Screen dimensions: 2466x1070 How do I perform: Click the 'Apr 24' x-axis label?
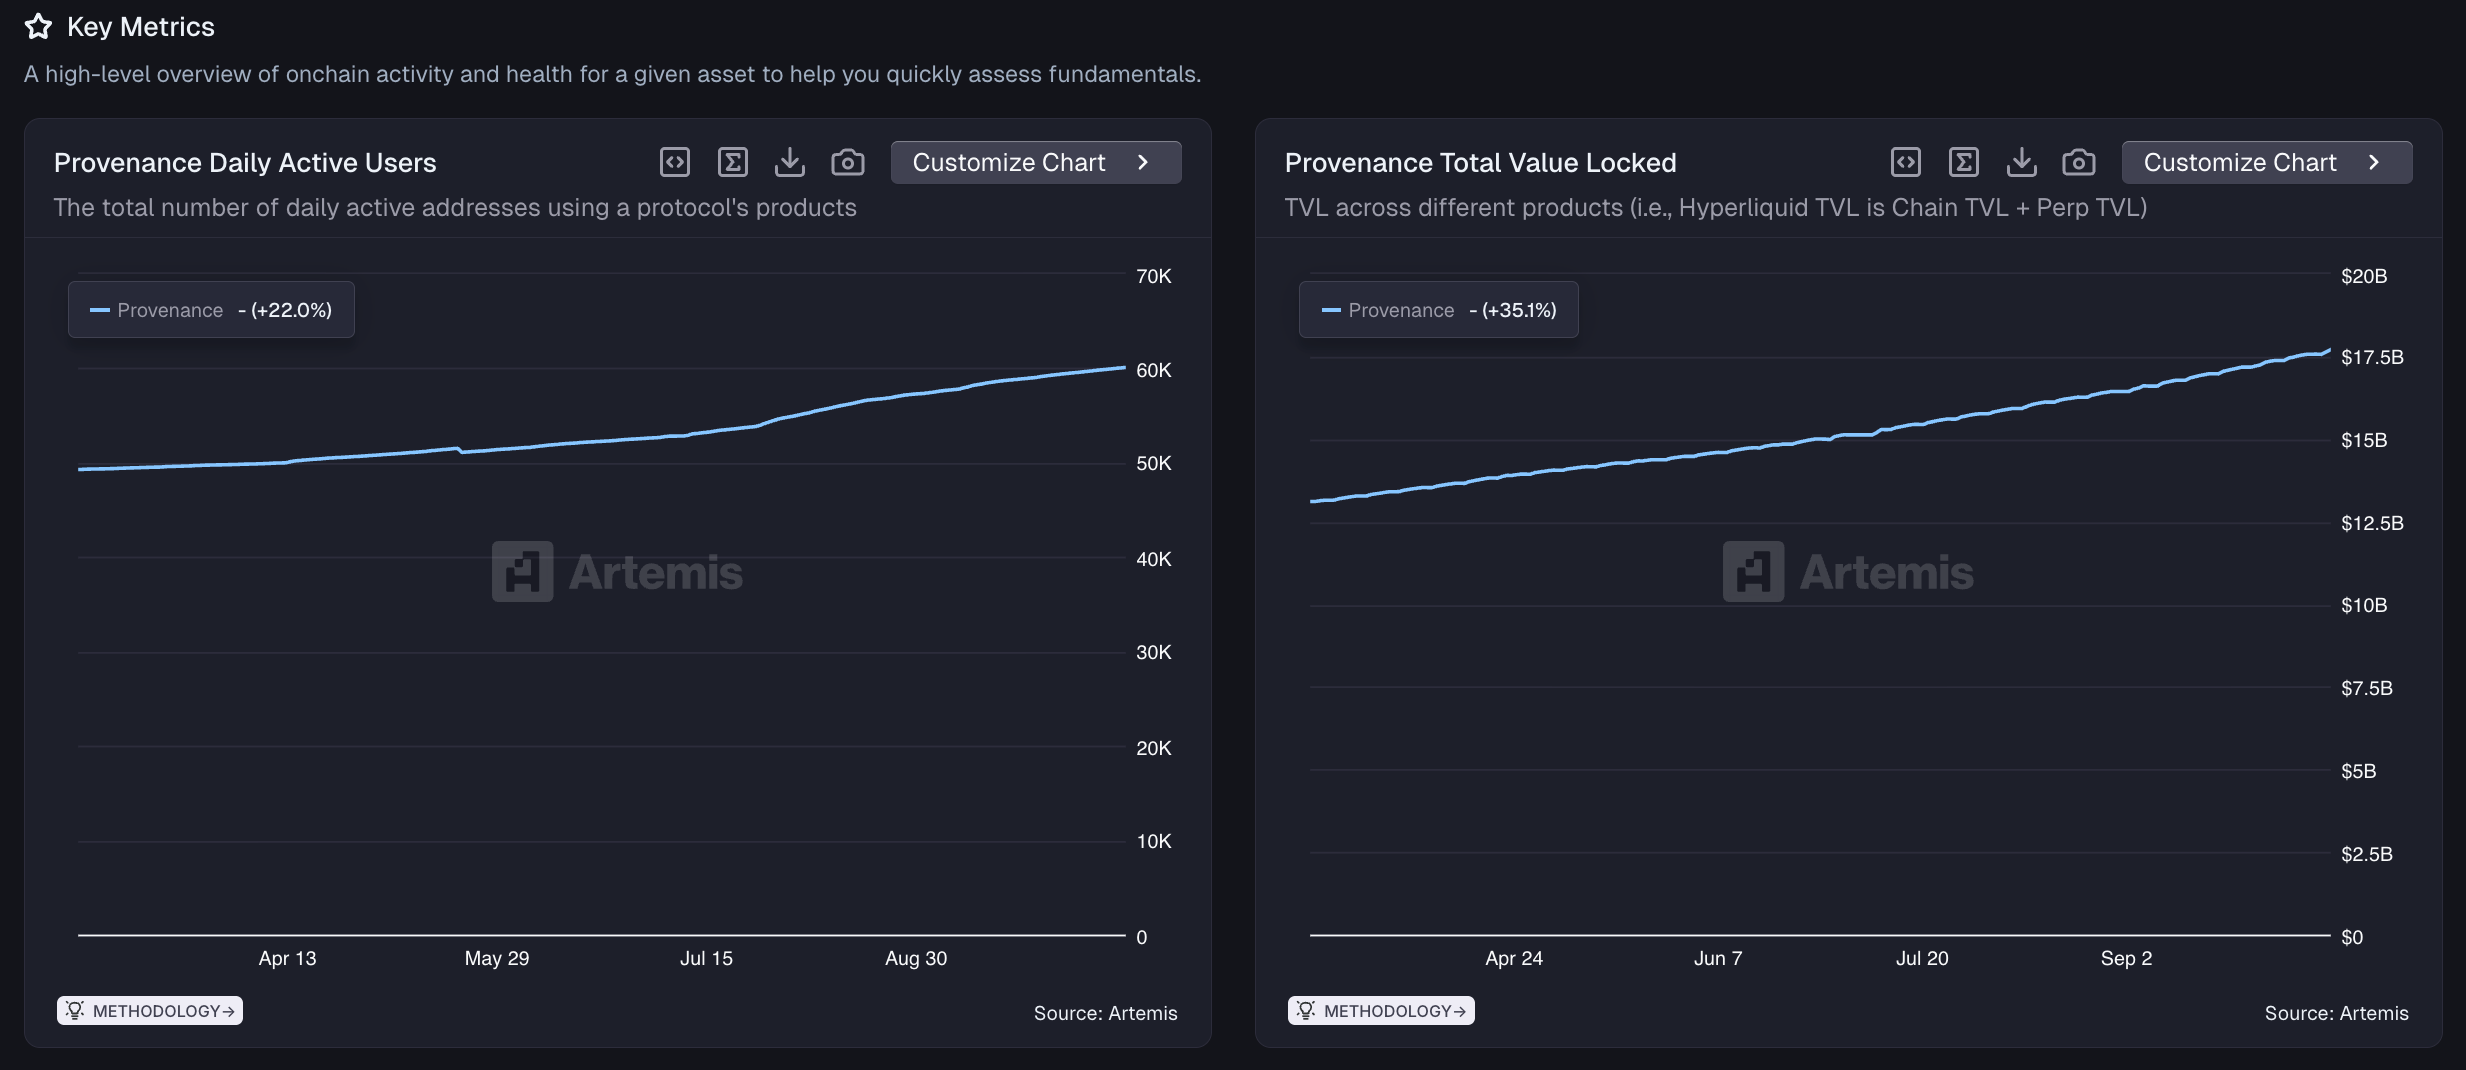(x=1514, y=958)
